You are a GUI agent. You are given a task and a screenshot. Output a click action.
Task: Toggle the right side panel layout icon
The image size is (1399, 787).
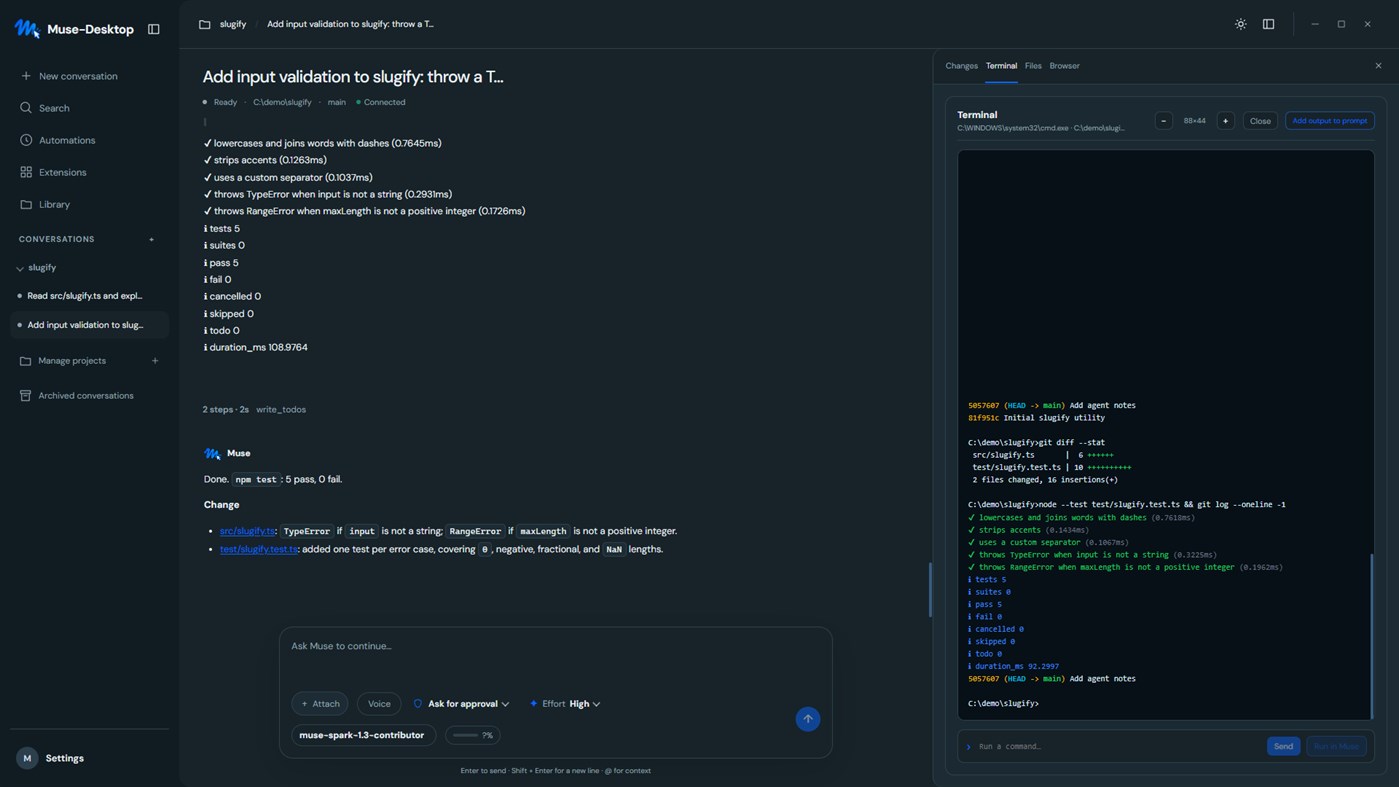click(1268, 24)
